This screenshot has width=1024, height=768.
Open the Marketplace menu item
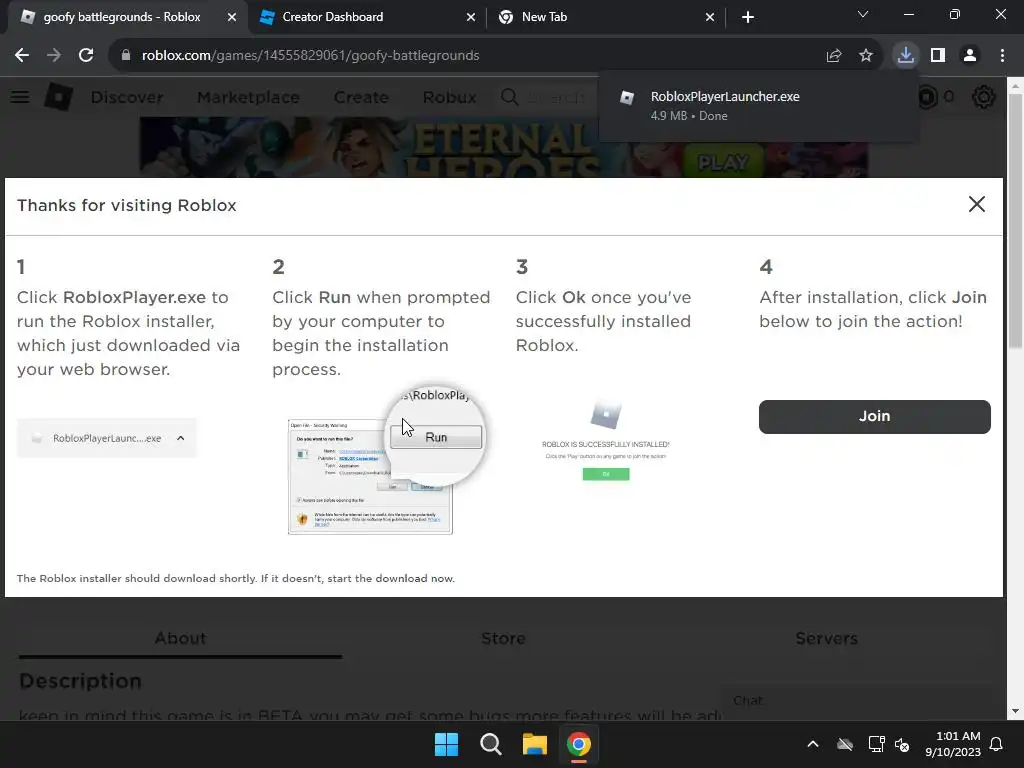(x=248, y=97)
